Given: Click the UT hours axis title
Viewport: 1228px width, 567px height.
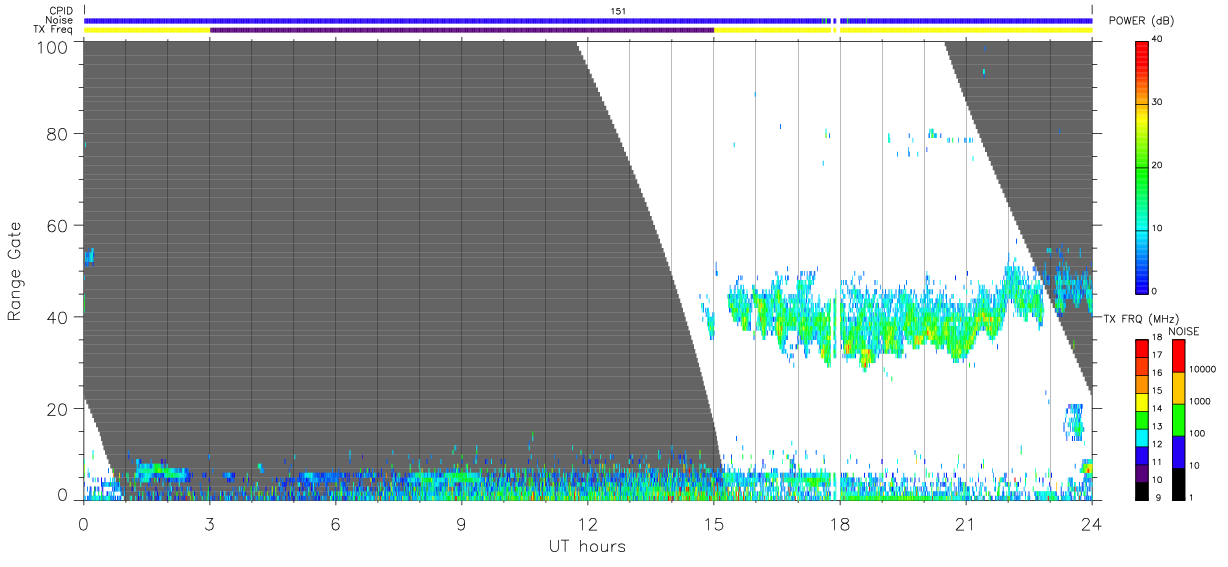Looking at the screenshot, I should (587, 546).
